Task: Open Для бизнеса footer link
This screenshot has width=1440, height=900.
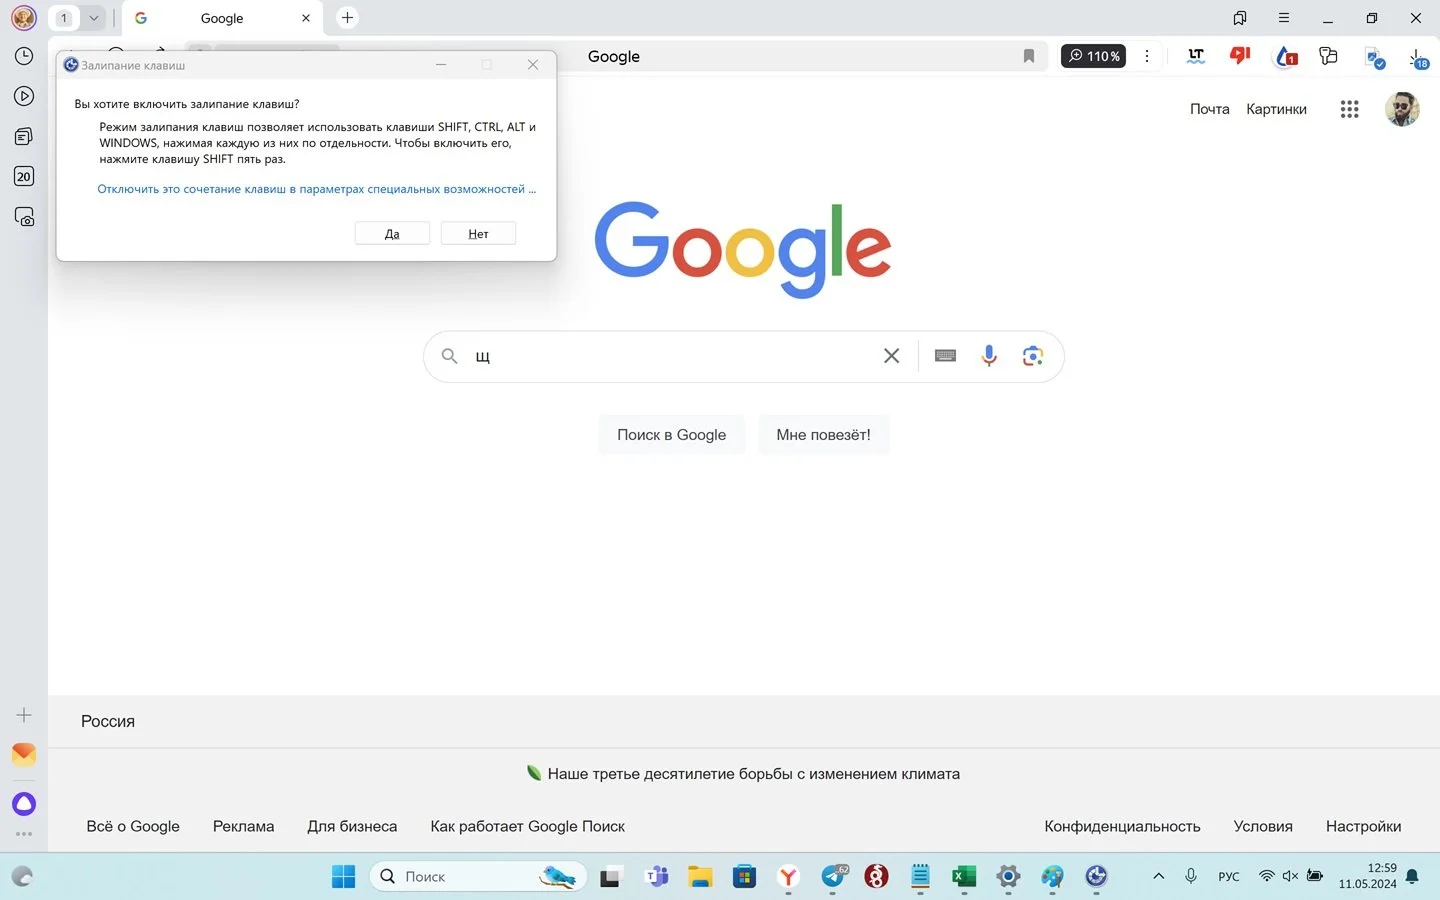Action: point(352,826)
